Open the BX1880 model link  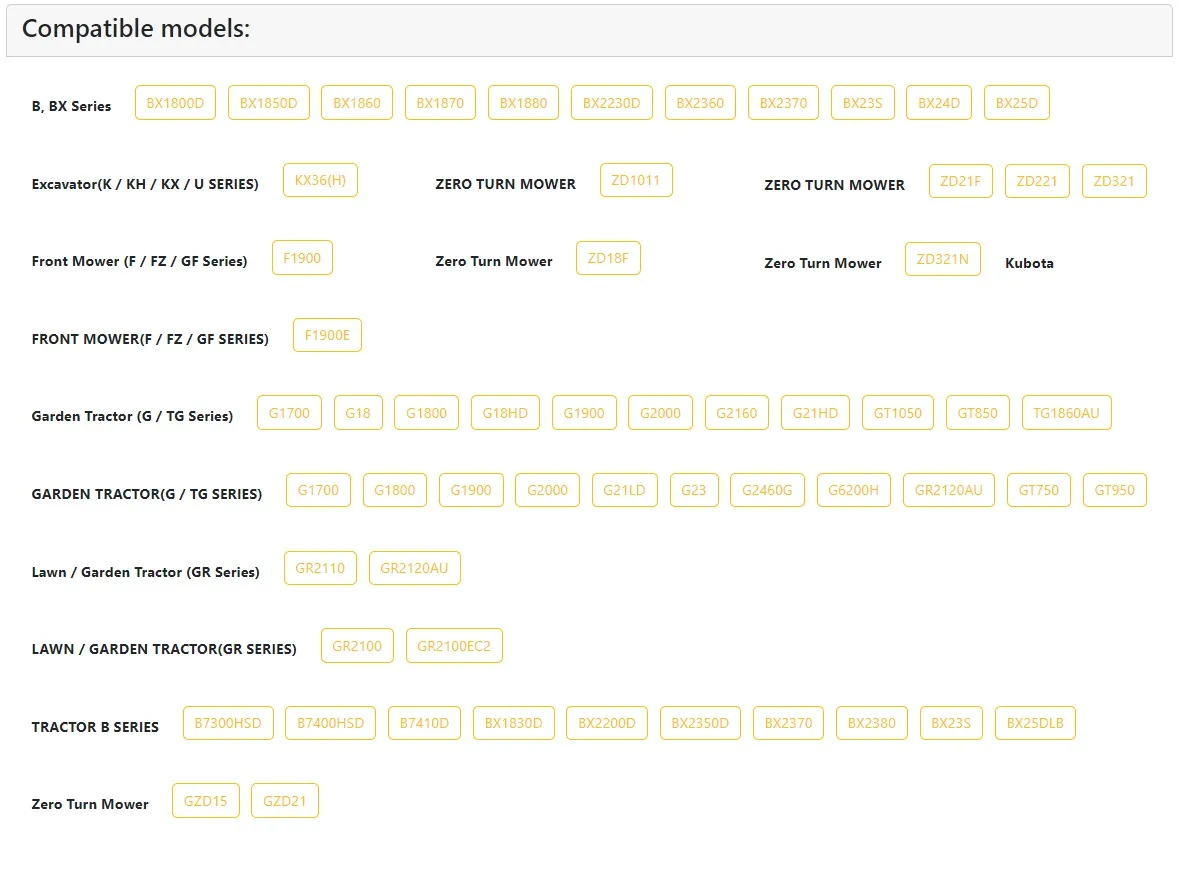[523, 103]
